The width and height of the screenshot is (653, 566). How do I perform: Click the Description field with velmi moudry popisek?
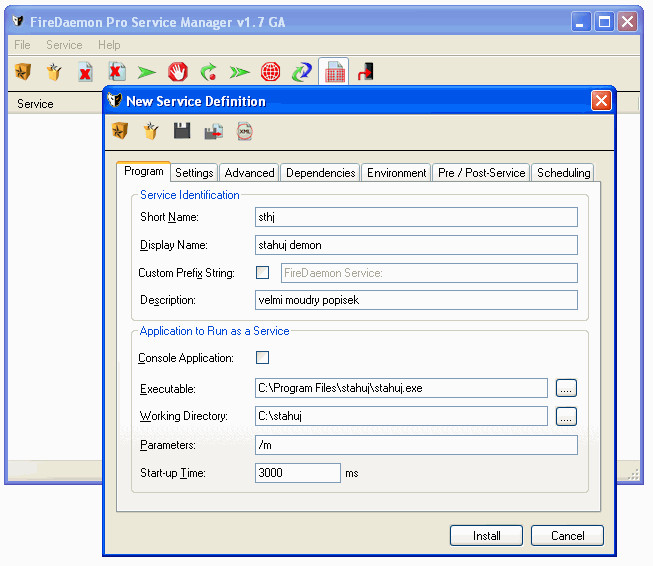click(416, 300)
